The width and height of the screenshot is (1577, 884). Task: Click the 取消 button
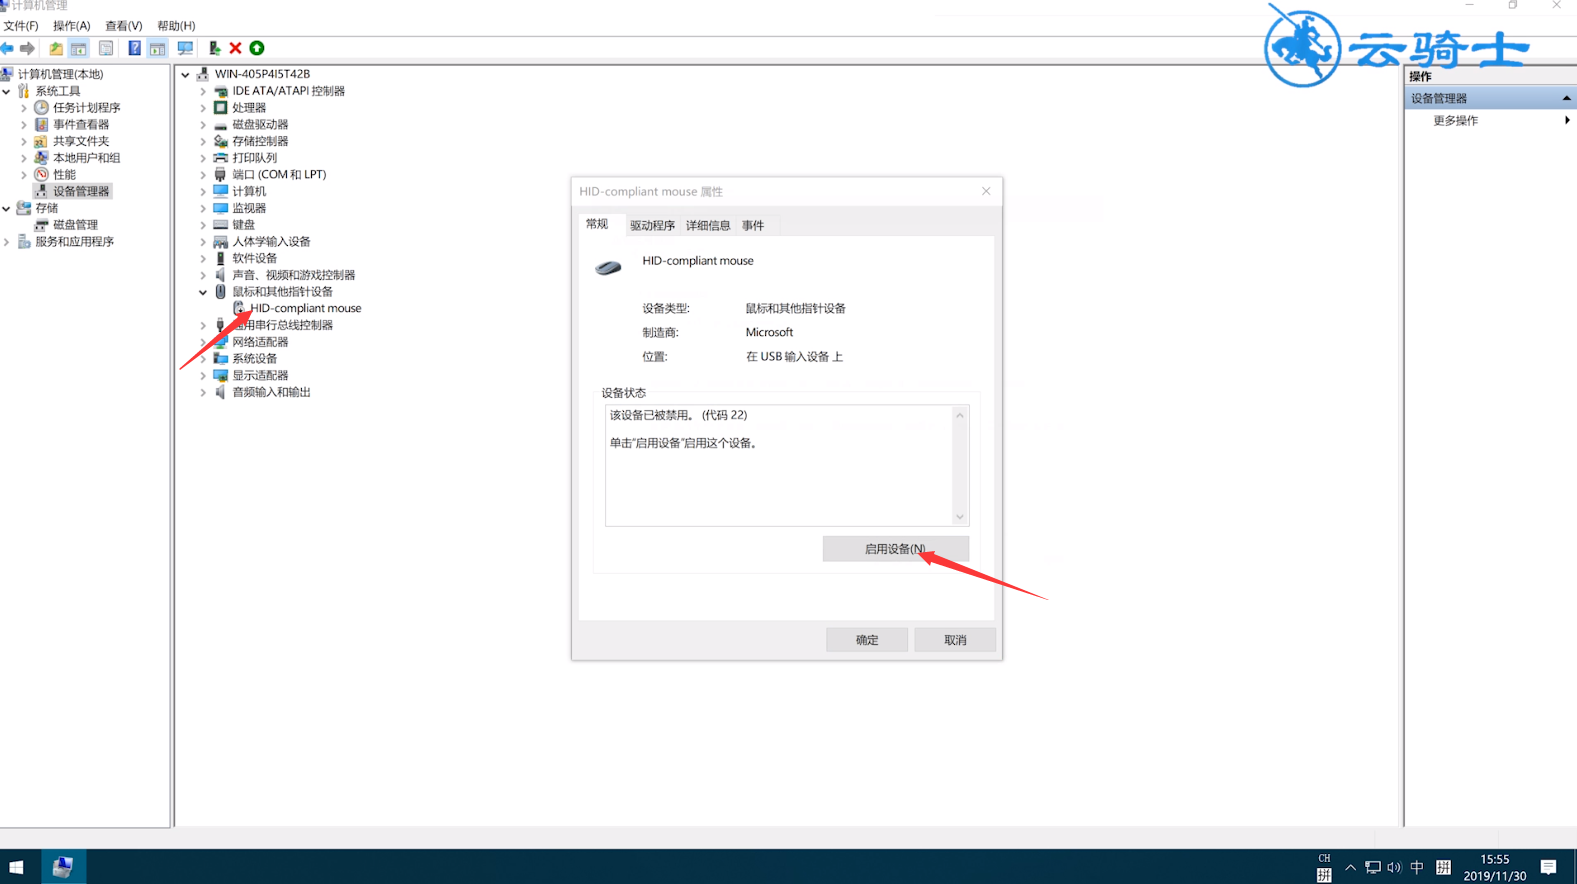(x=955, y=640)
